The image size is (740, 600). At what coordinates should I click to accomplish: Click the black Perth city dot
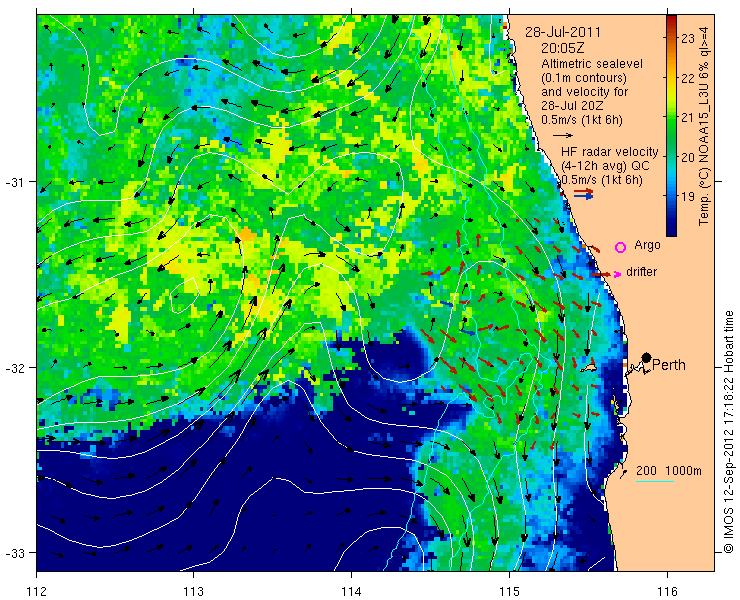647,357
